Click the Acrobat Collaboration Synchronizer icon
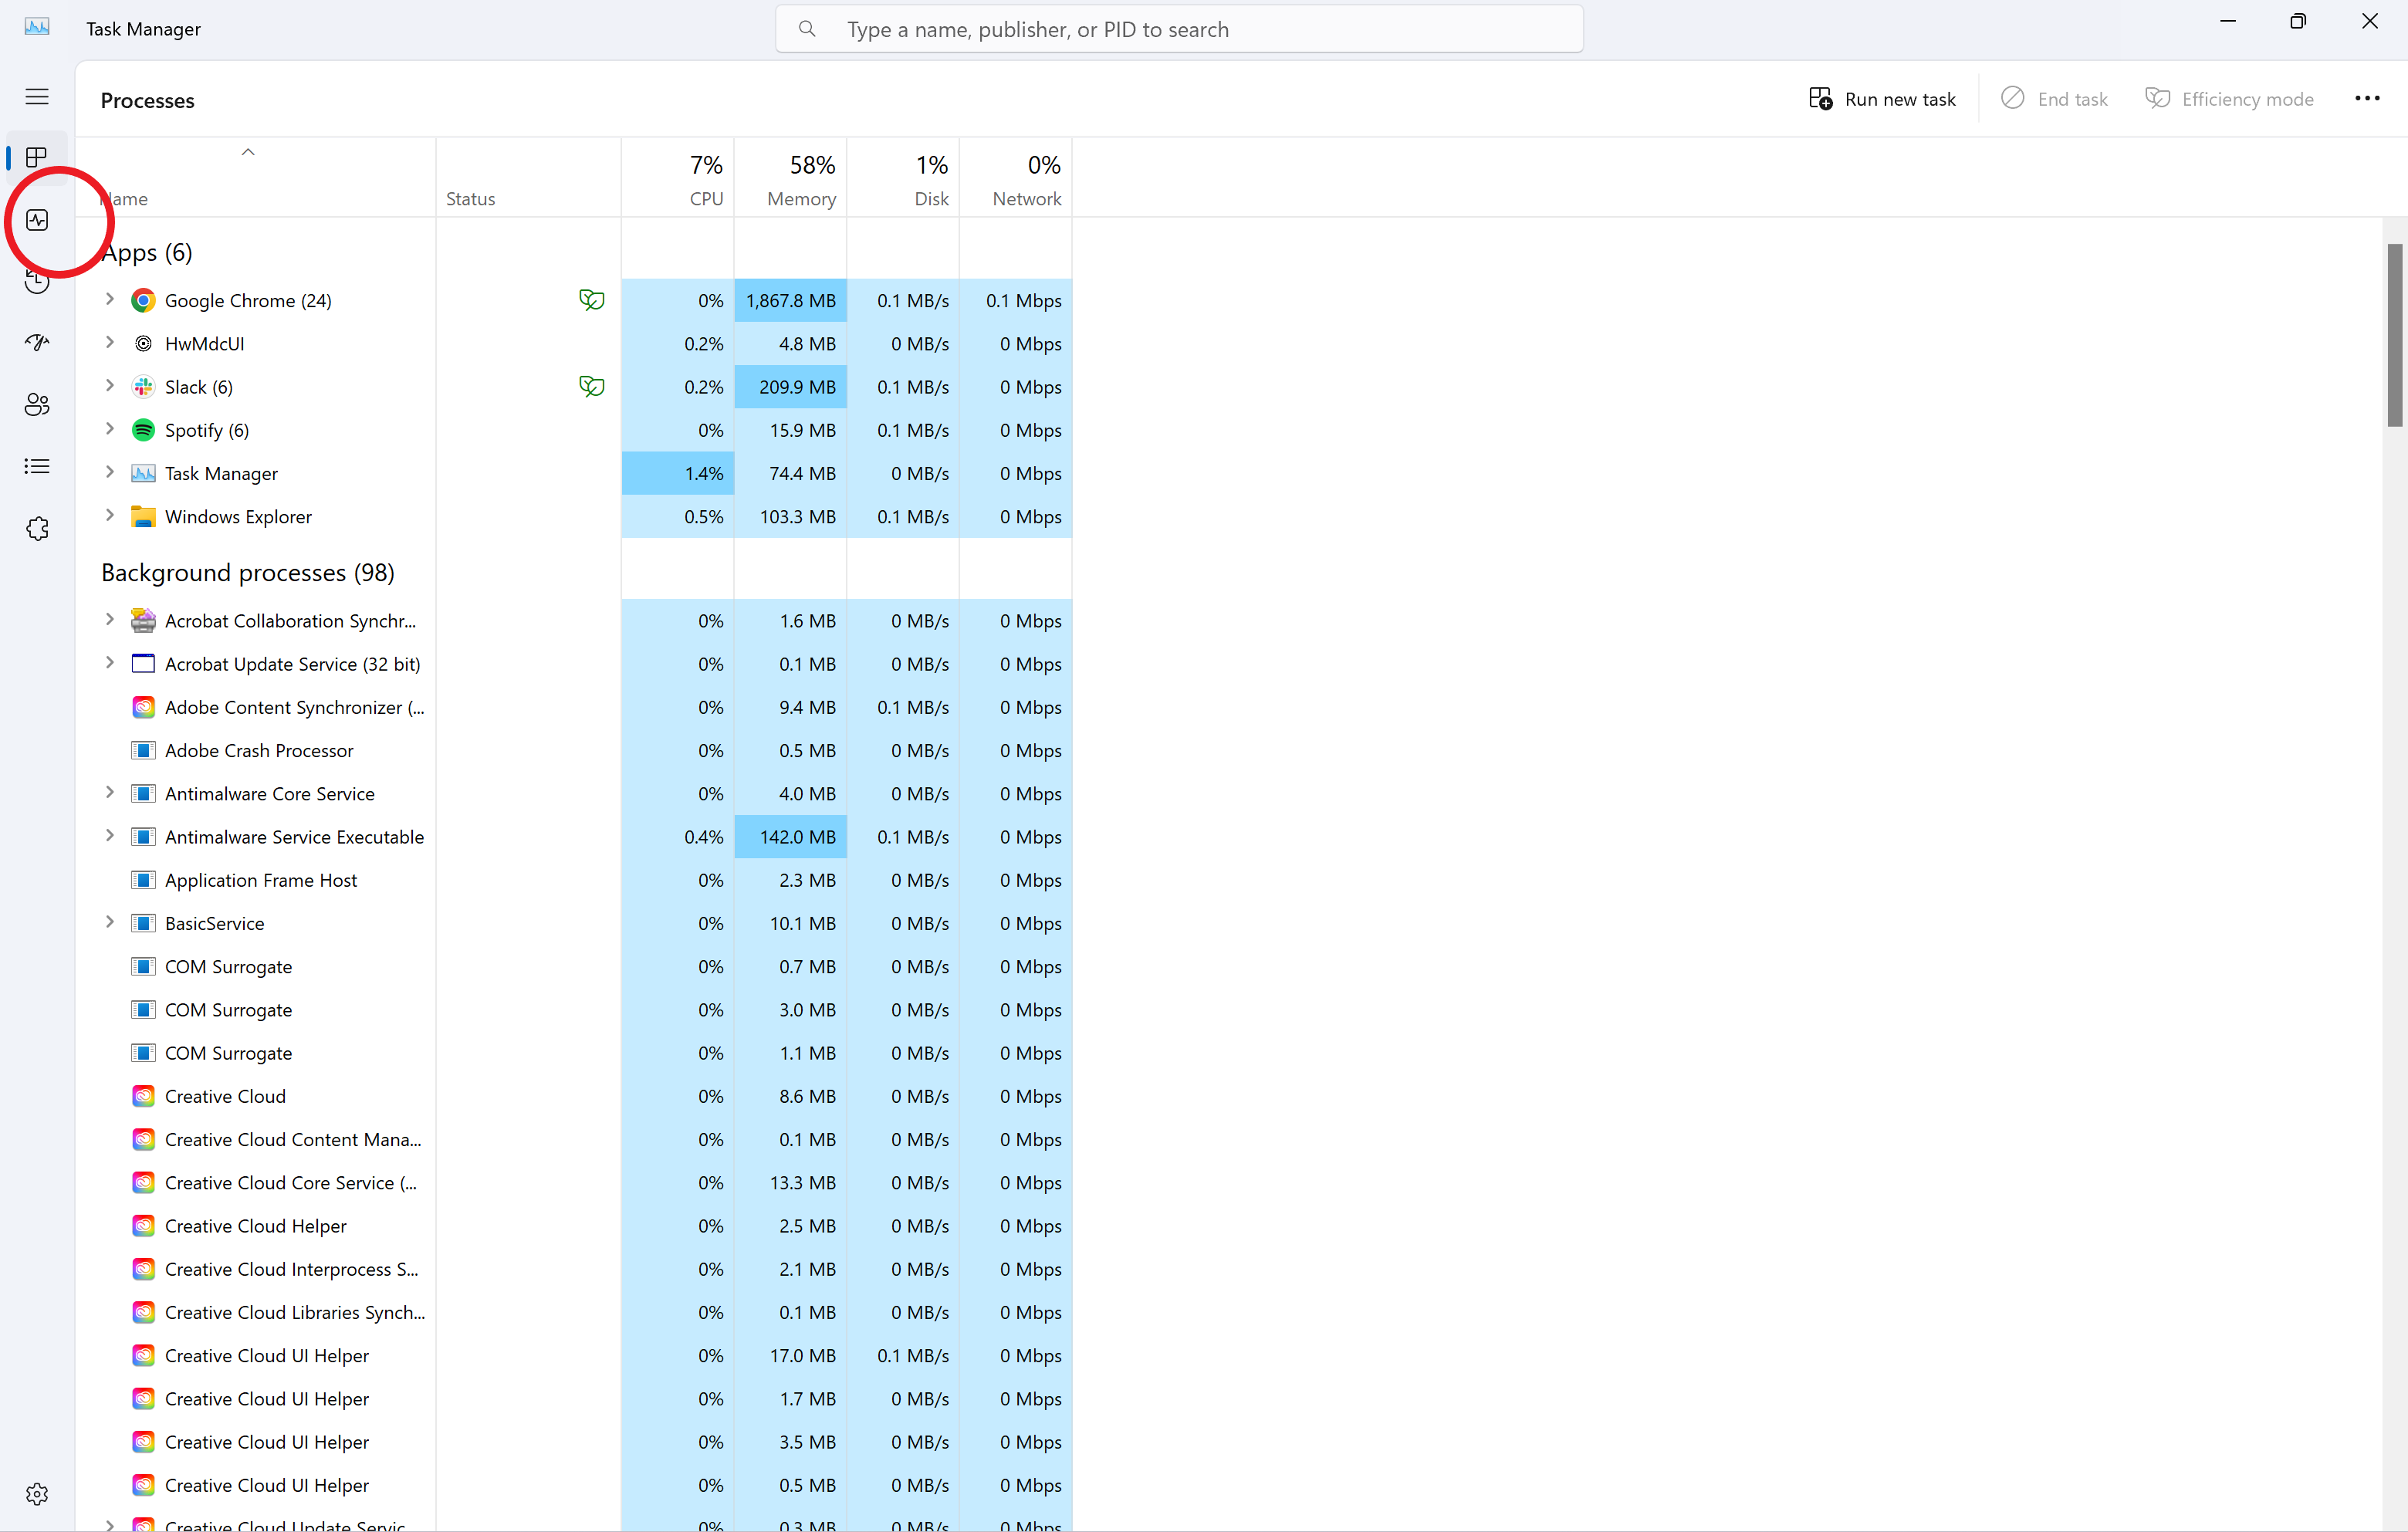Image resolution: width=2408 pixels, height=1532 pixels. pos(144,621)
